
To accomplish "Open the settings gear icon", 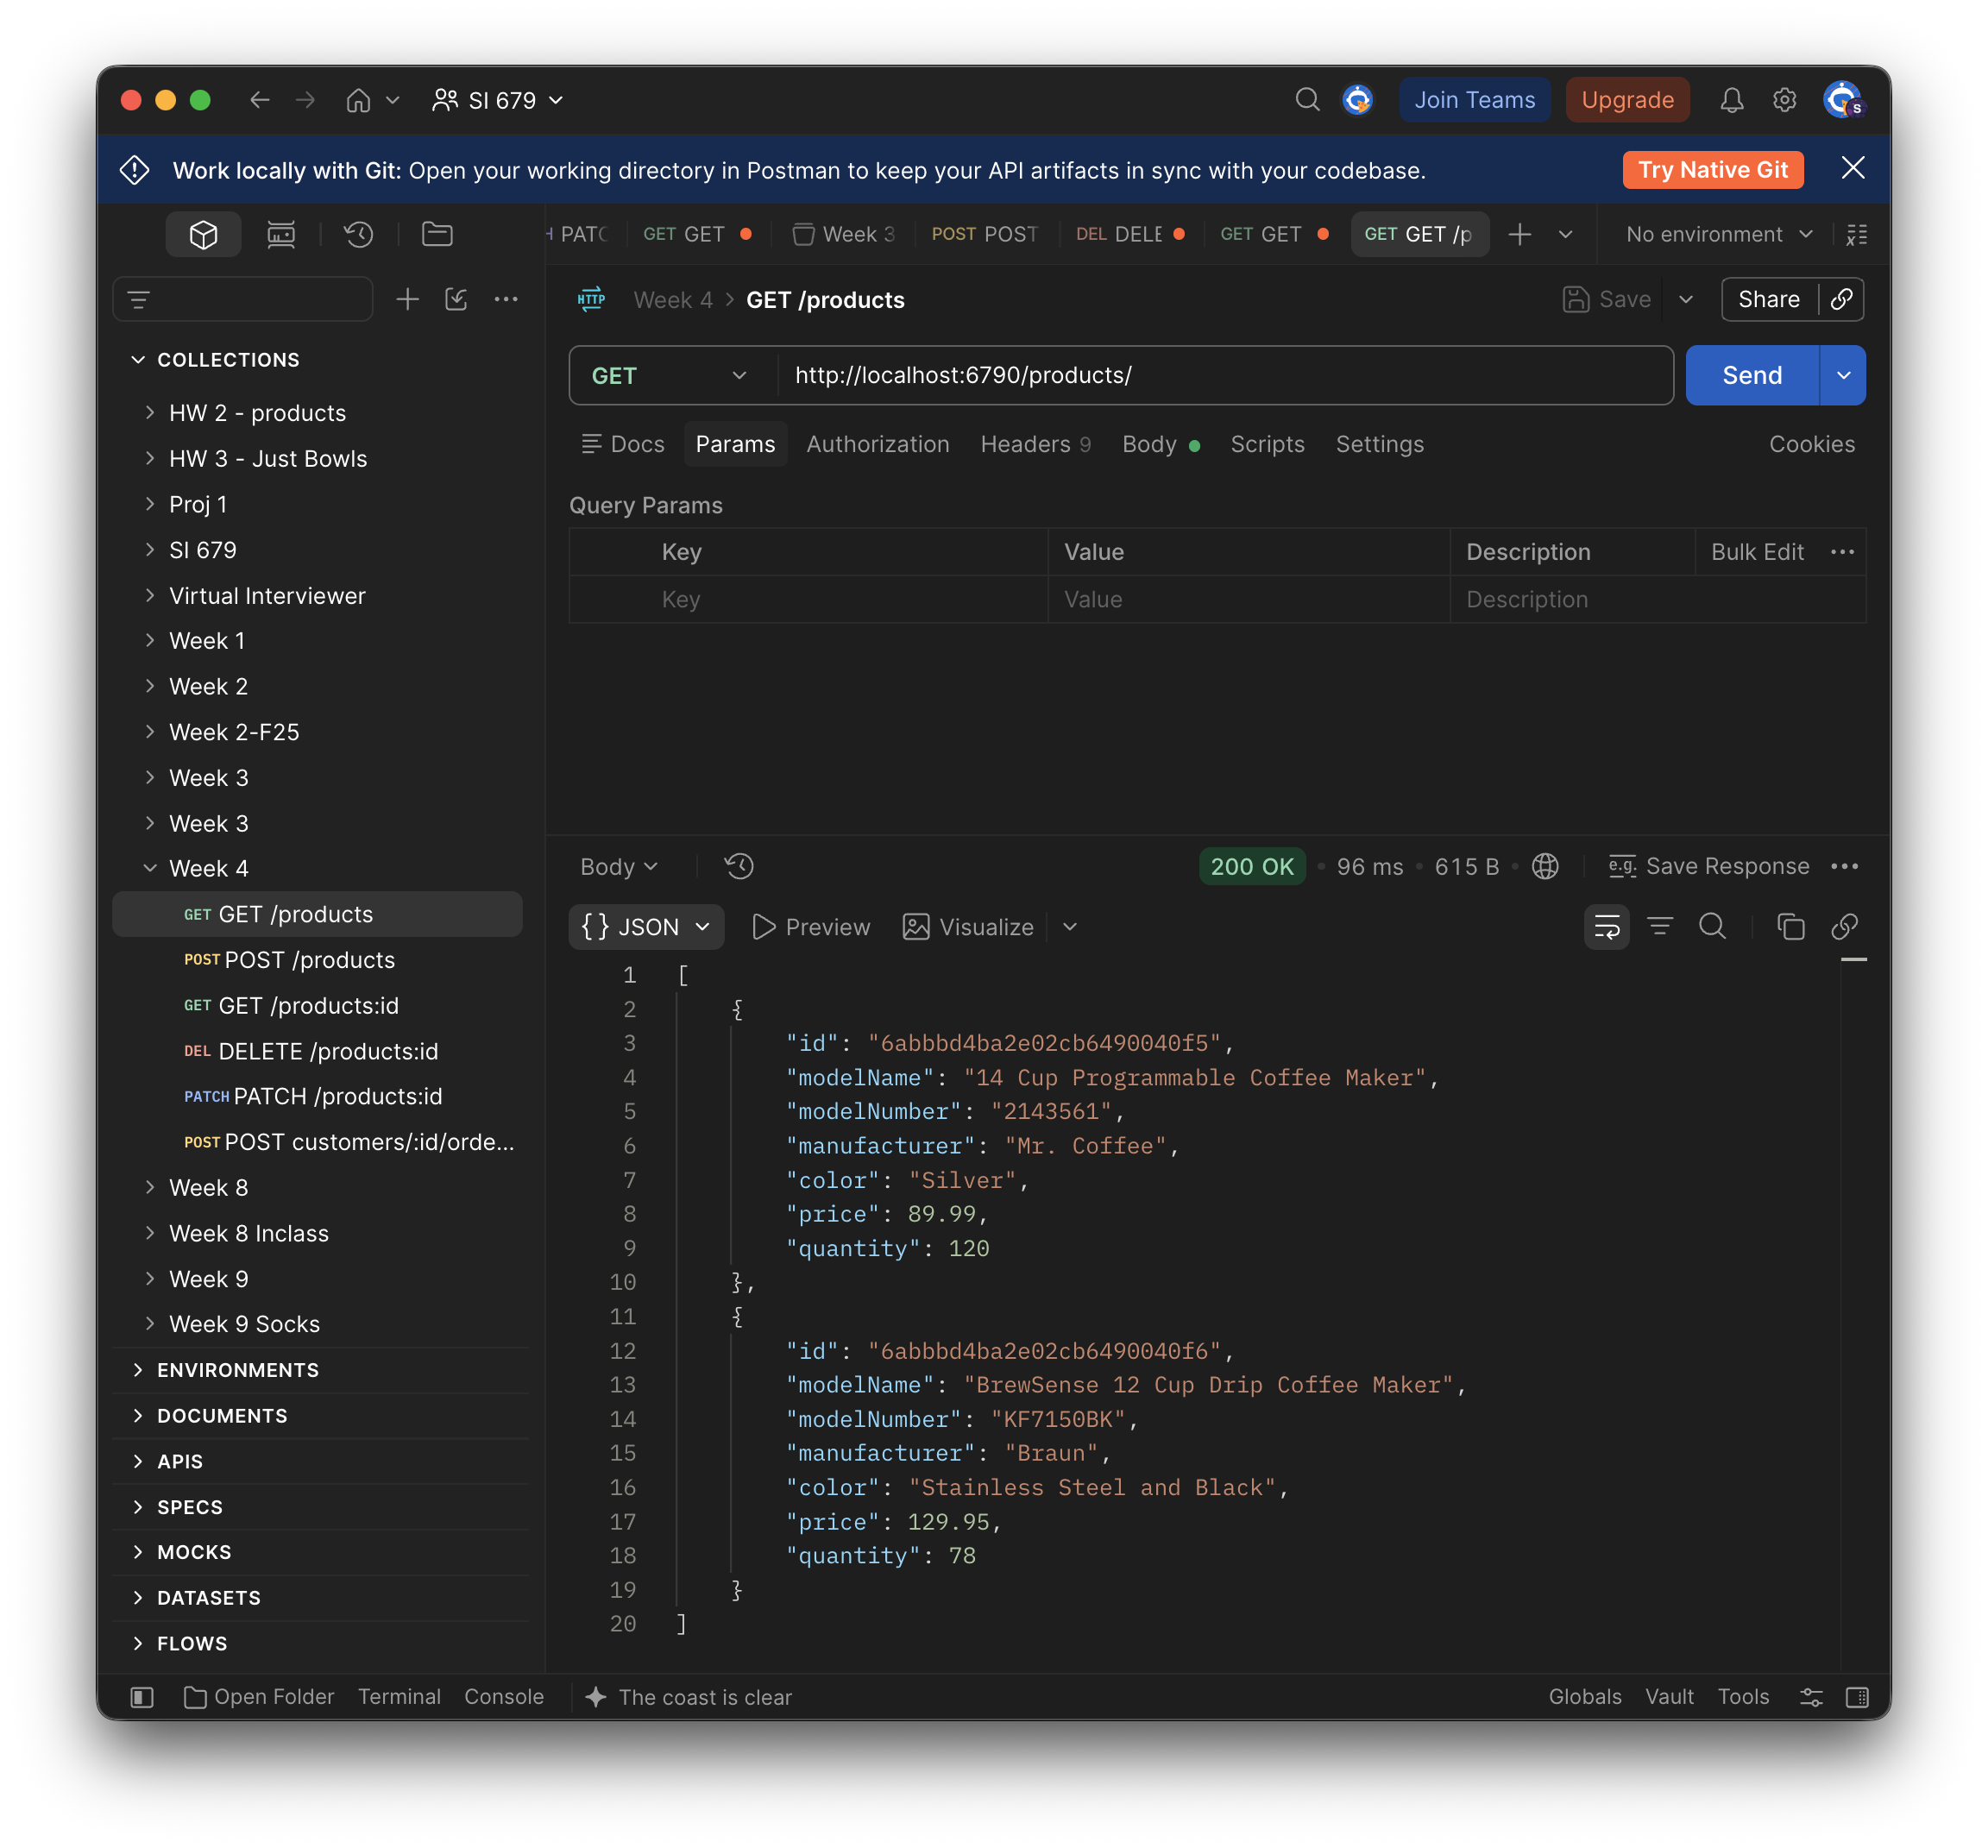I will coord(1784,100).
